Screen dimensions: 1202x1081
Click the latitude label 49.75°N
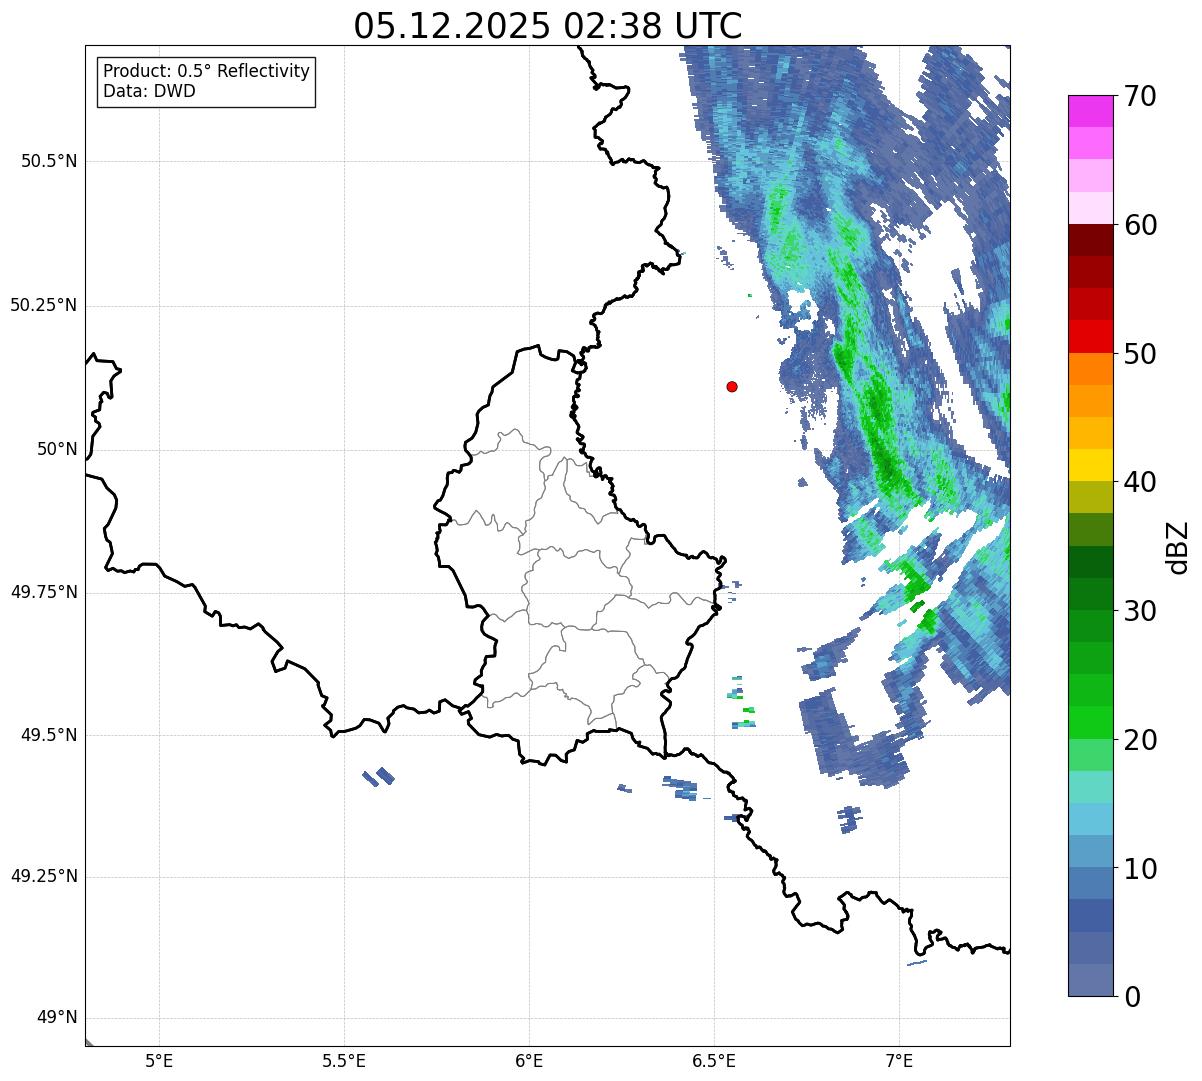coord(44,593)
